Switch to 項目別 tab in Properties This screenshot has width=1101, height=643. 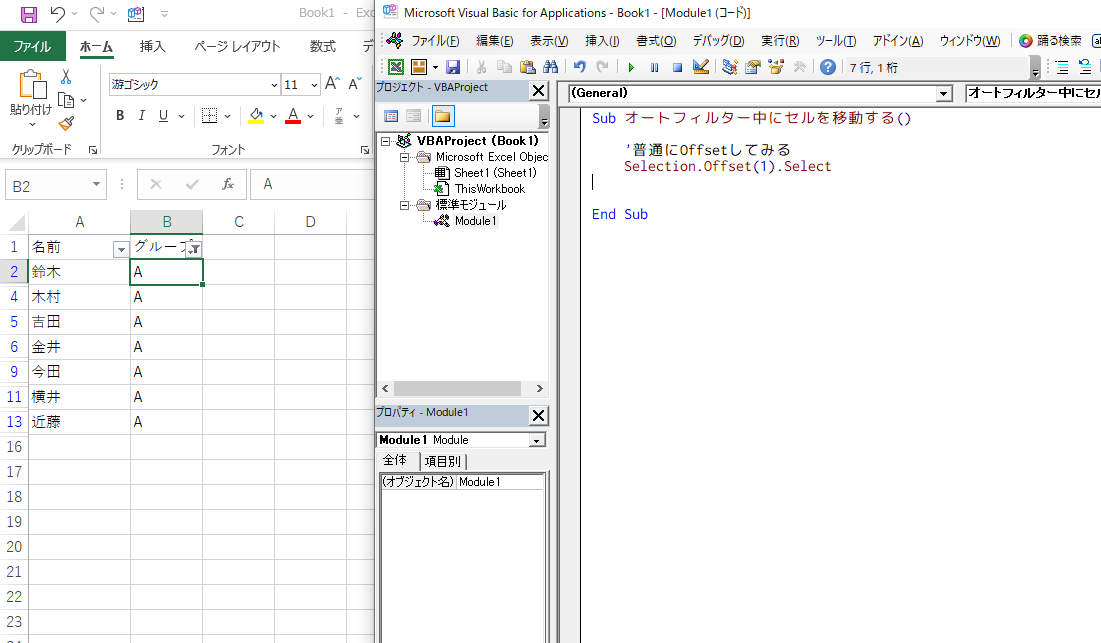(x=443, y=461)
